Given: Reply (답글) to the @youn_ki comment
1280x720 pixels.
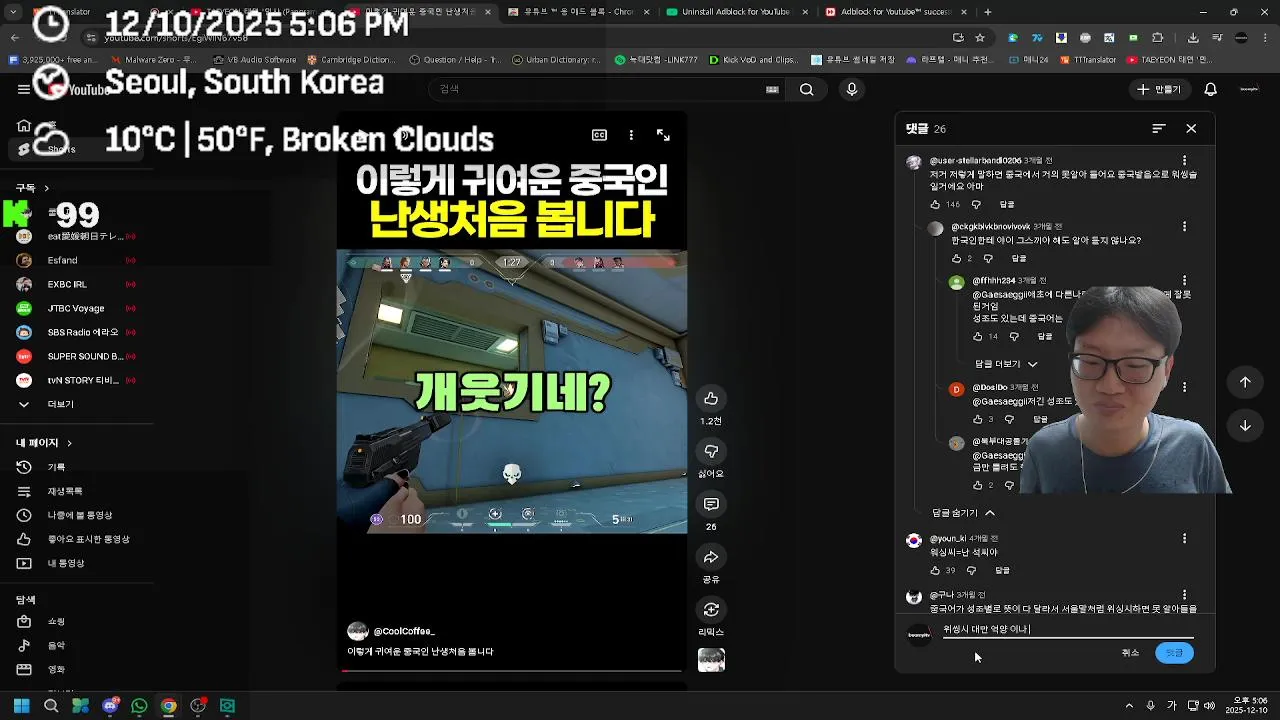Looking at the screenshot, I should tap(1003, 571).
